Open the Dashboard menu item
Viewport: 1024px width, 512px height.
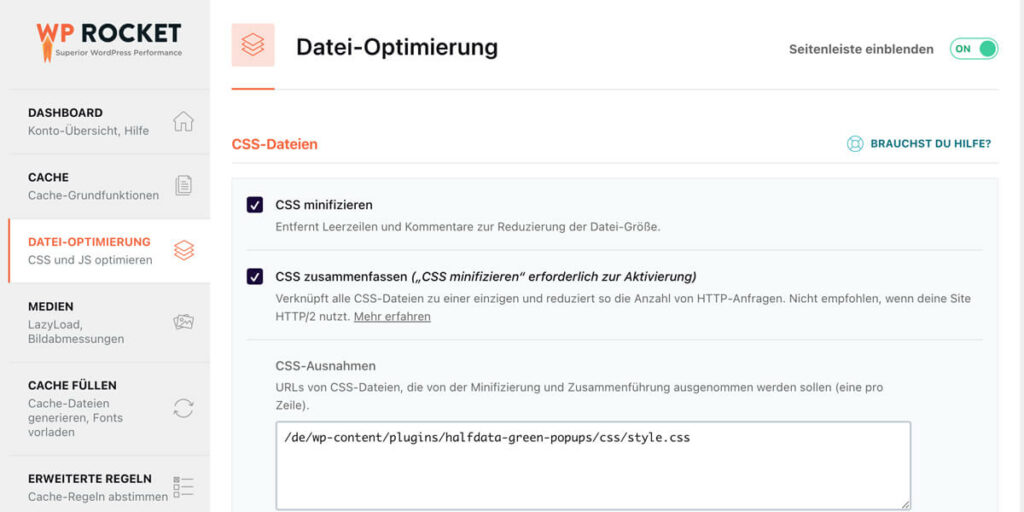pyautogui.click(x=109, y=121)
